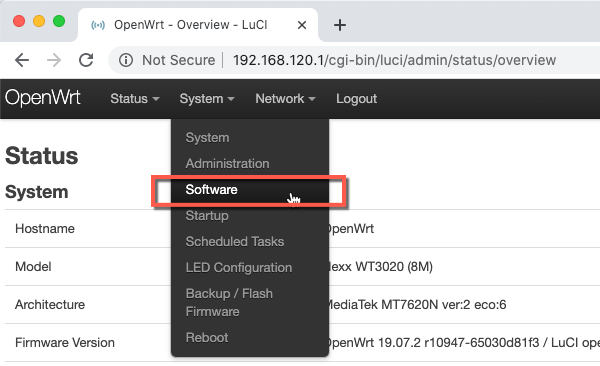Image resolution: width=600 pixels, height=366 pixels.
Task: Reload the page with the refresh icon
Action: (x=86, y=60)
